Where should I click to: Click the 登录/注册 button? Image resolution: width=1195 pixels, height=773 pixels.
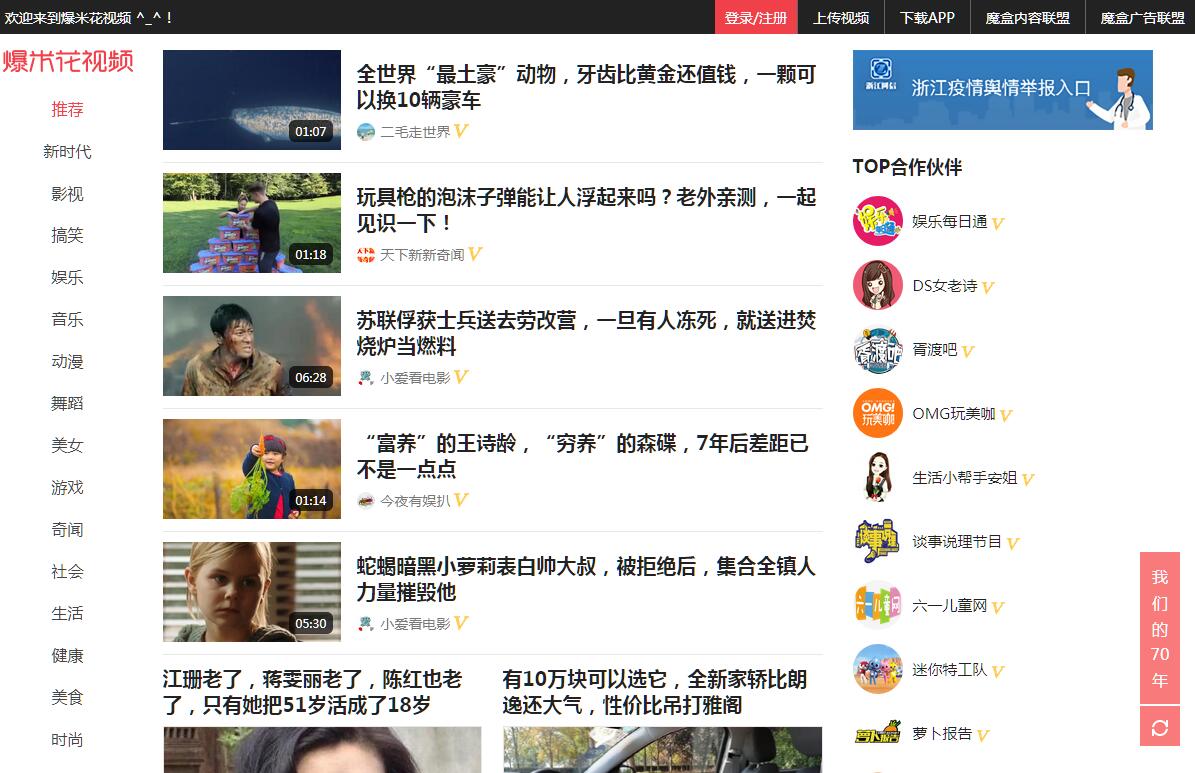755,18
